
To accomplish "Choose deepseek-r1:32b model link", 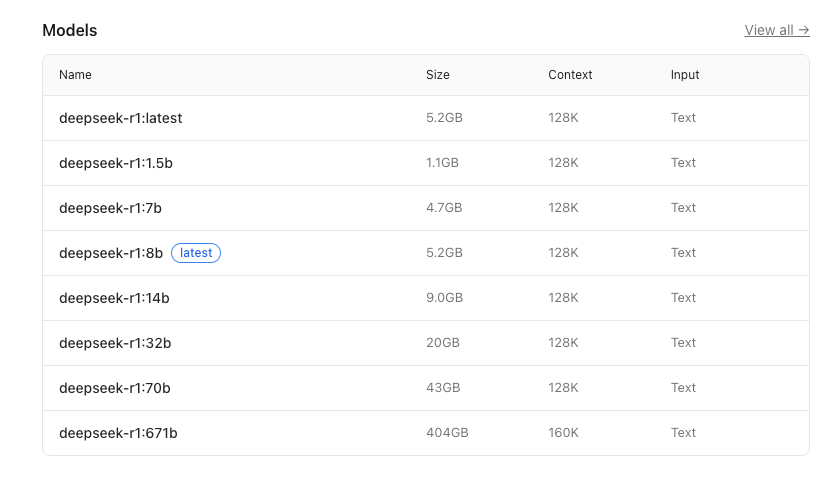I will point(115,343).
